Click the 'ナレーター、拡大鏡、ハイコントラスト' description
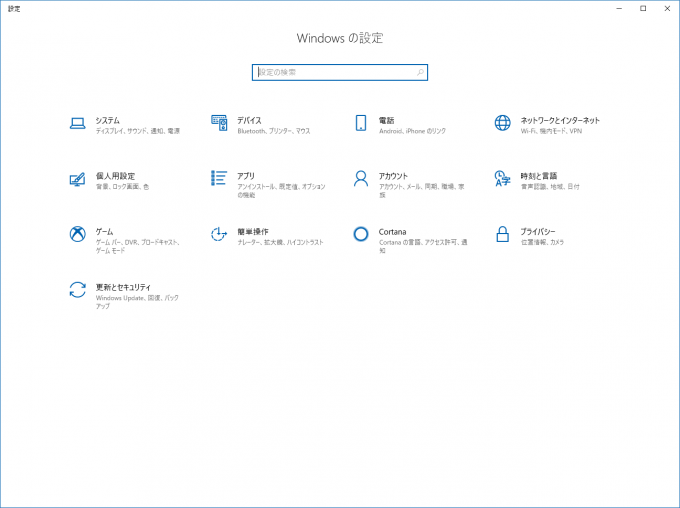This screenshot has height=508, width=680. pyautogui.click(x=281, y=242)
